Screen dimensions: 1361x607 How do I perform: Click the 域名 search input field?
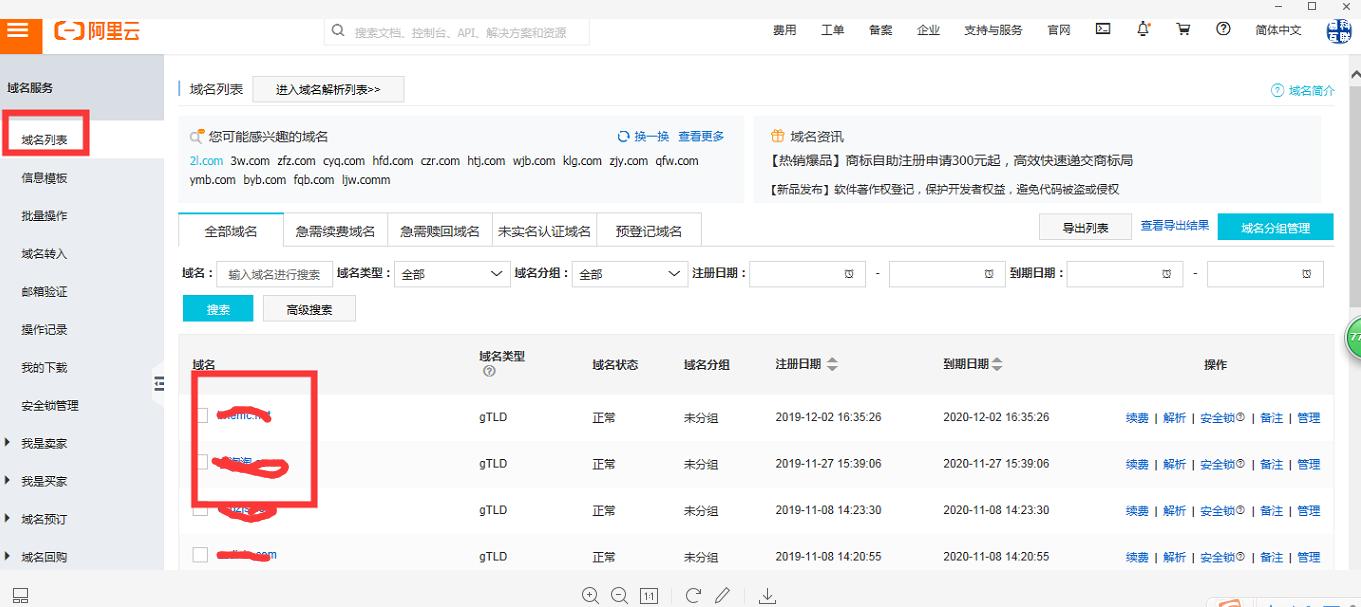[274, 274]
